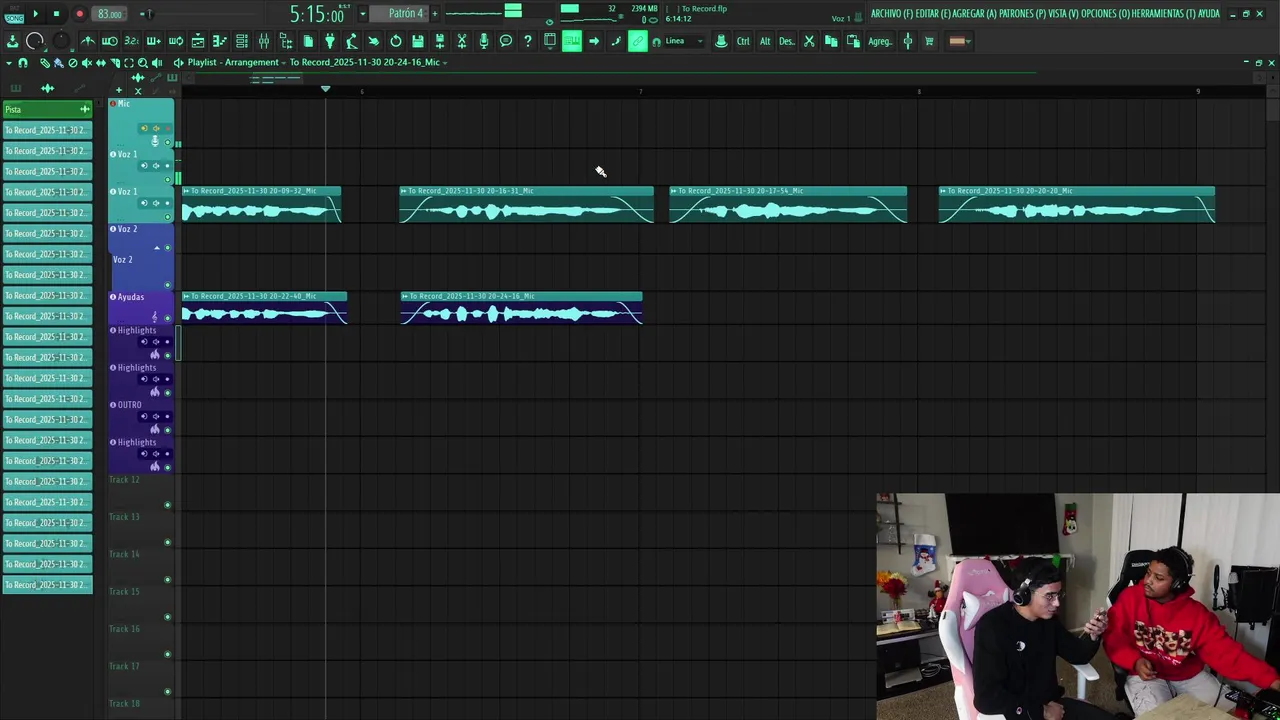
Task: Click the Alt button in toolbar
Action: click(x=765, y=41)
